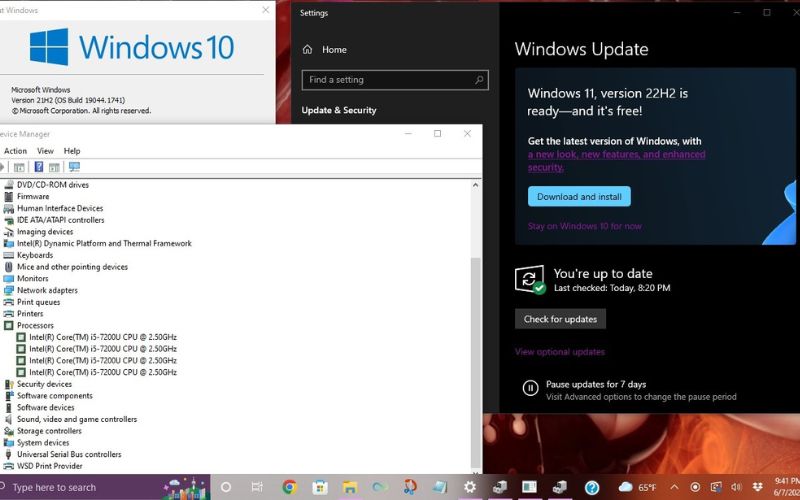Viewport: 800px width, 500px height.
Task: Select the Sound, video and game controllers icon
Action: [8, 419]
